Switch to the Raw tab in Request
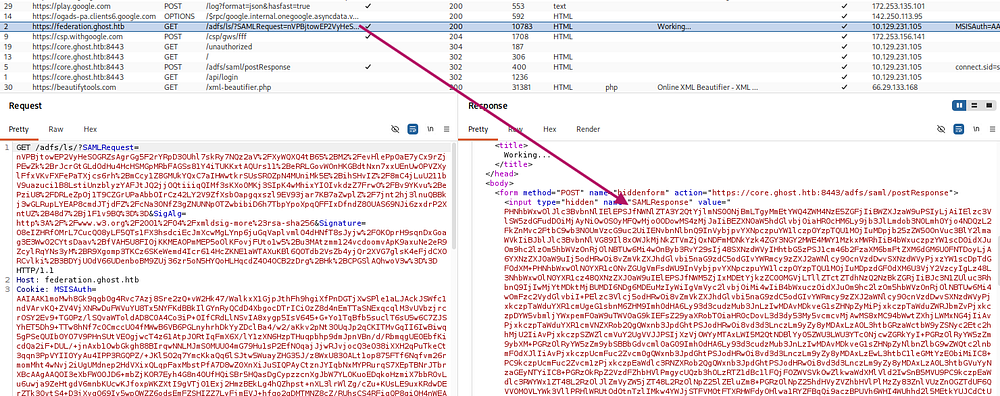 [56, 129]
